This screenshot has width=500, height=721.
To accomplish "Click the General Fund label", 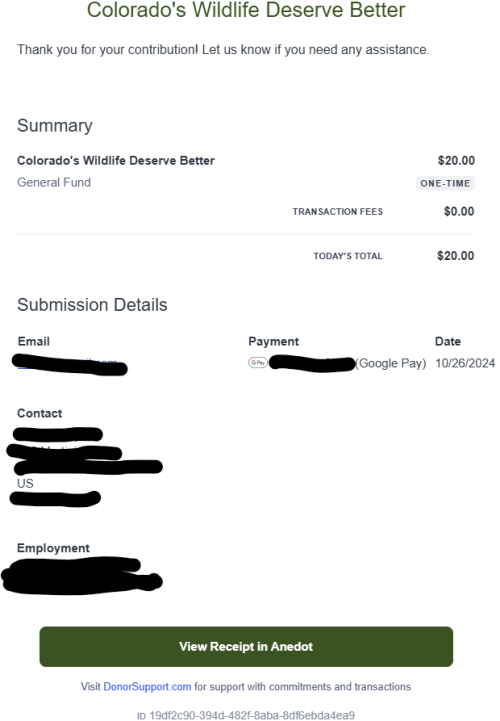I will [54, 183].
